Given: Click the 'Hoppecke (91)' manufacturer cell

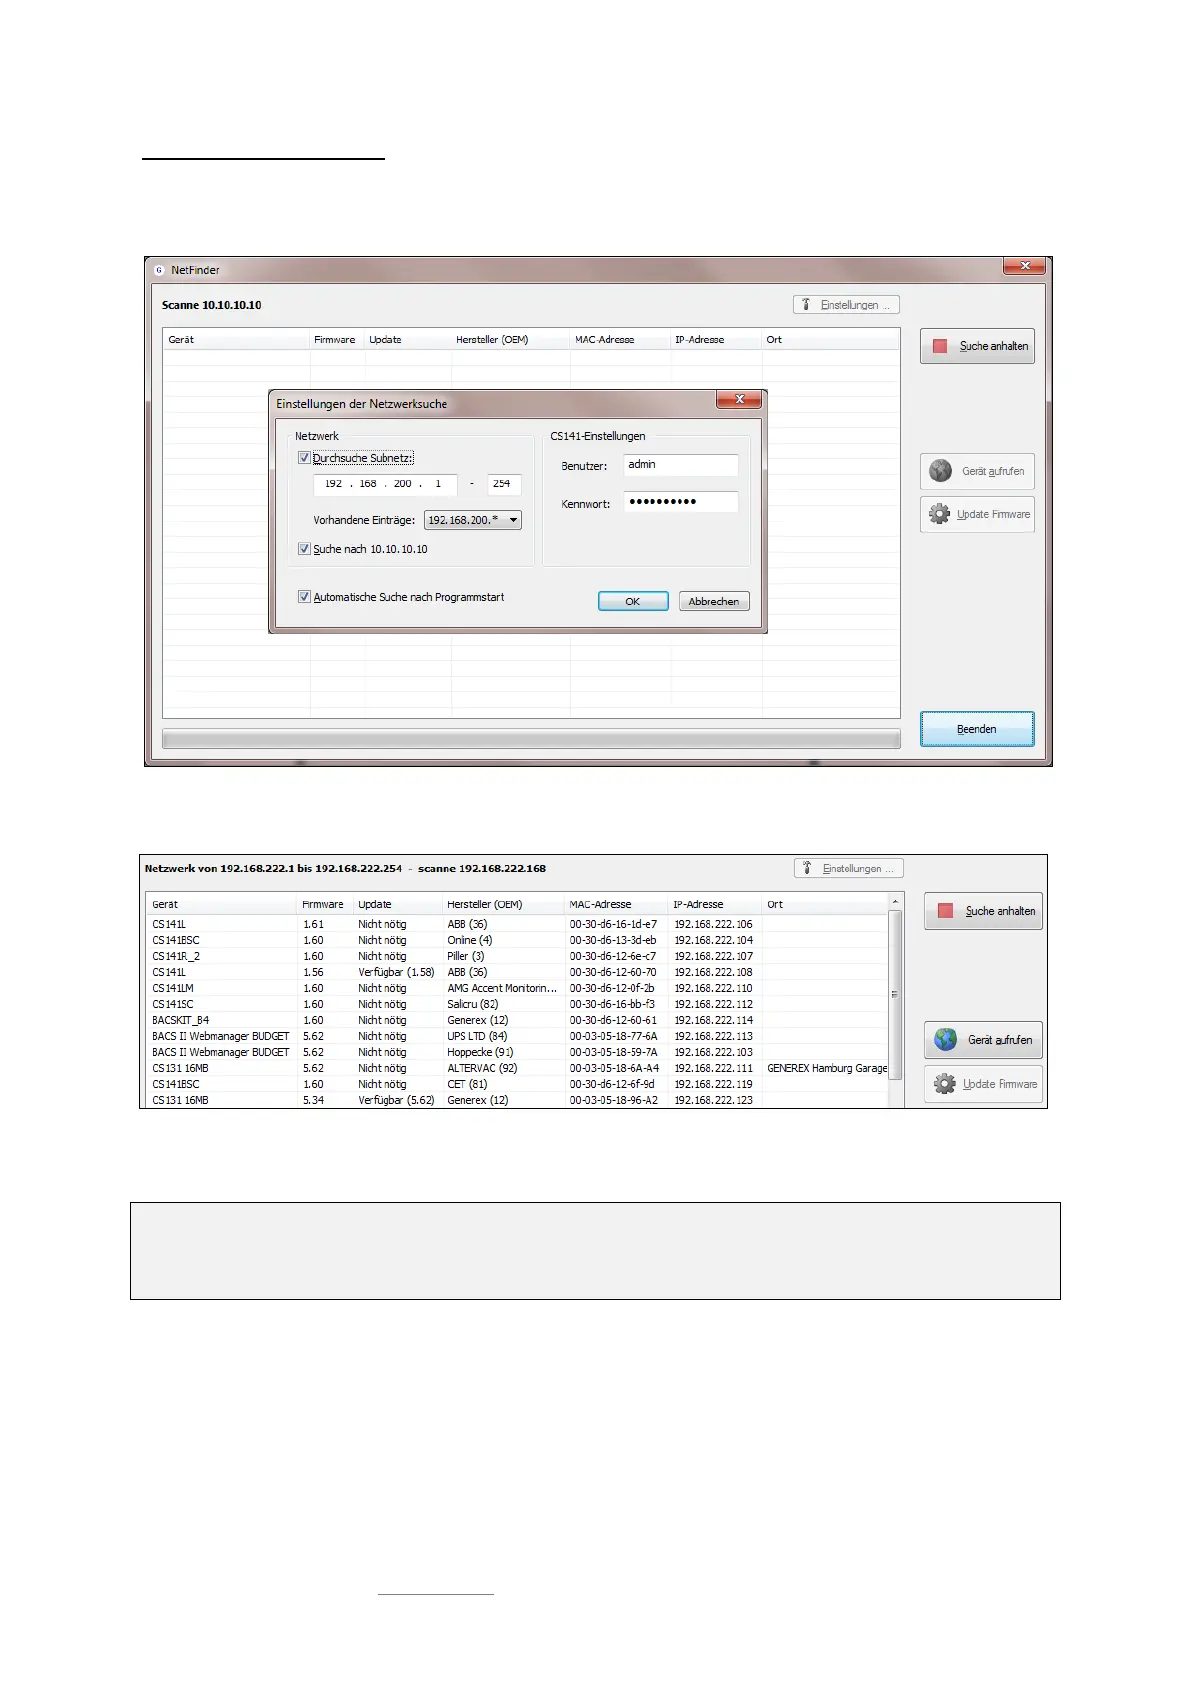Looking at the screenshot, I should (x=480, y=1052).
